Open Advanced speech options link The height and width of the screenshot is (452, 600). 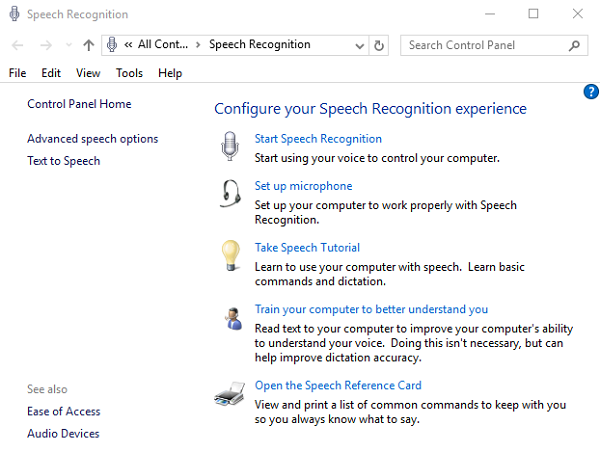[92, 139]
